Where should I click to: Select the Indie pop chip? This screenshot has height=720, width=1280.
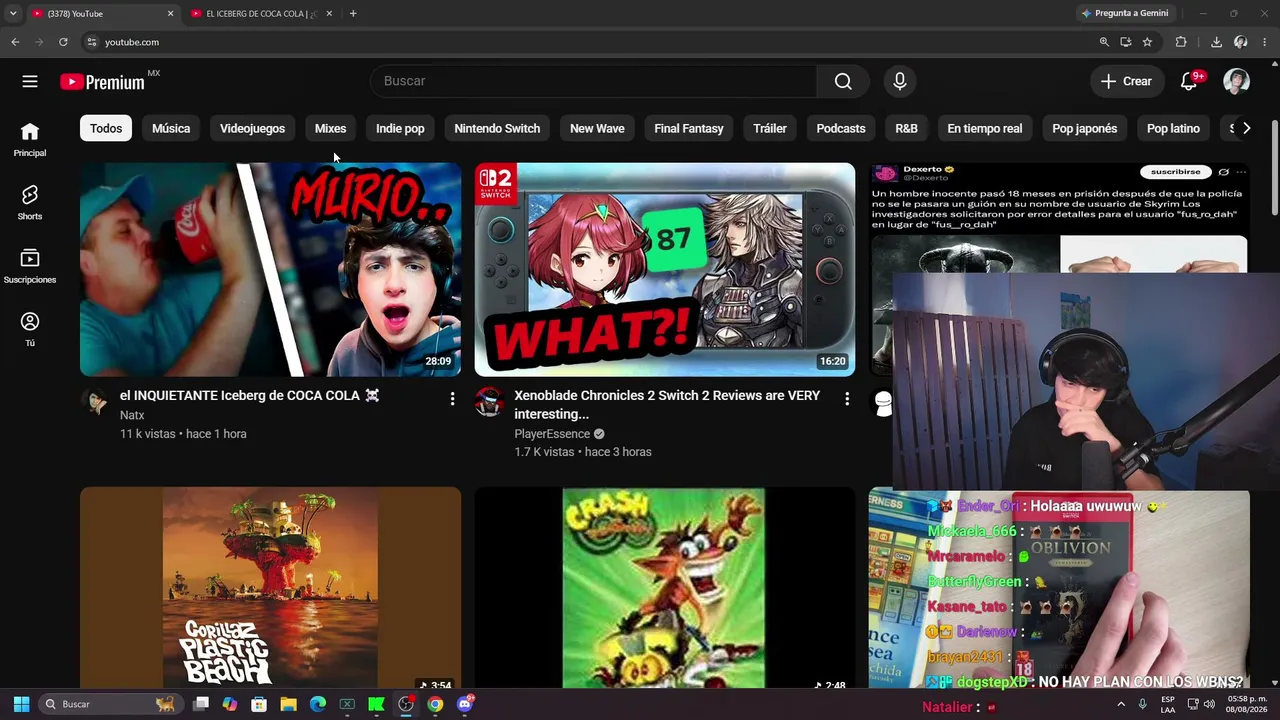400,128
